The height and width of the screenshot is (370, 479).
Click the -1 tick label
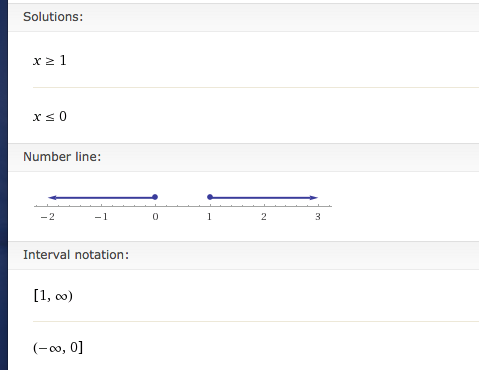101,217
